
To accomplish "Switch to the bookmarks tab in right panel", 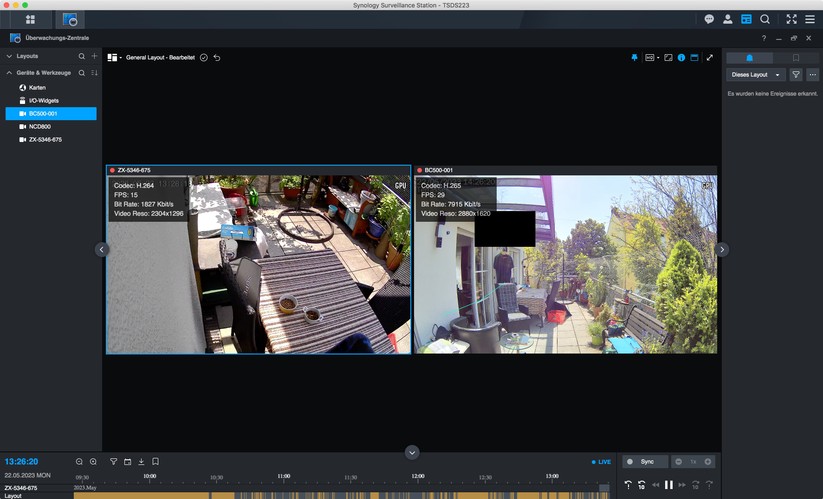I will tap(796, 58).
